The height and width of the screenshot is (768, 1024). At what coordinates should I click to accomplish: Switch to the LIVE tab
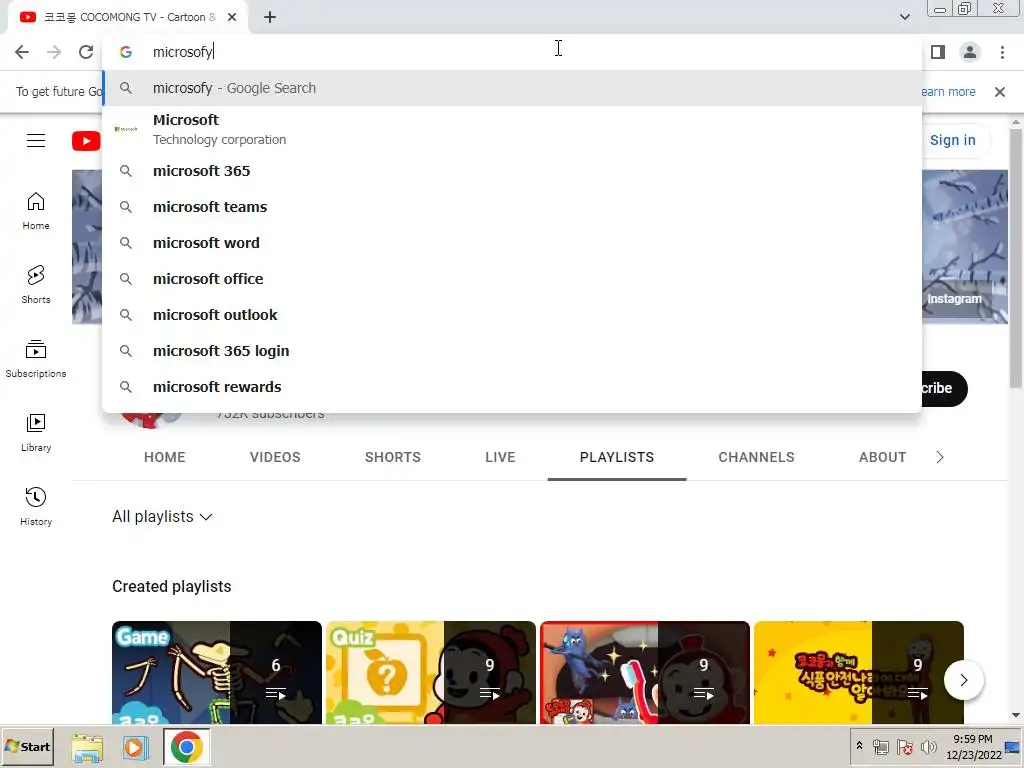pos(500,457)
